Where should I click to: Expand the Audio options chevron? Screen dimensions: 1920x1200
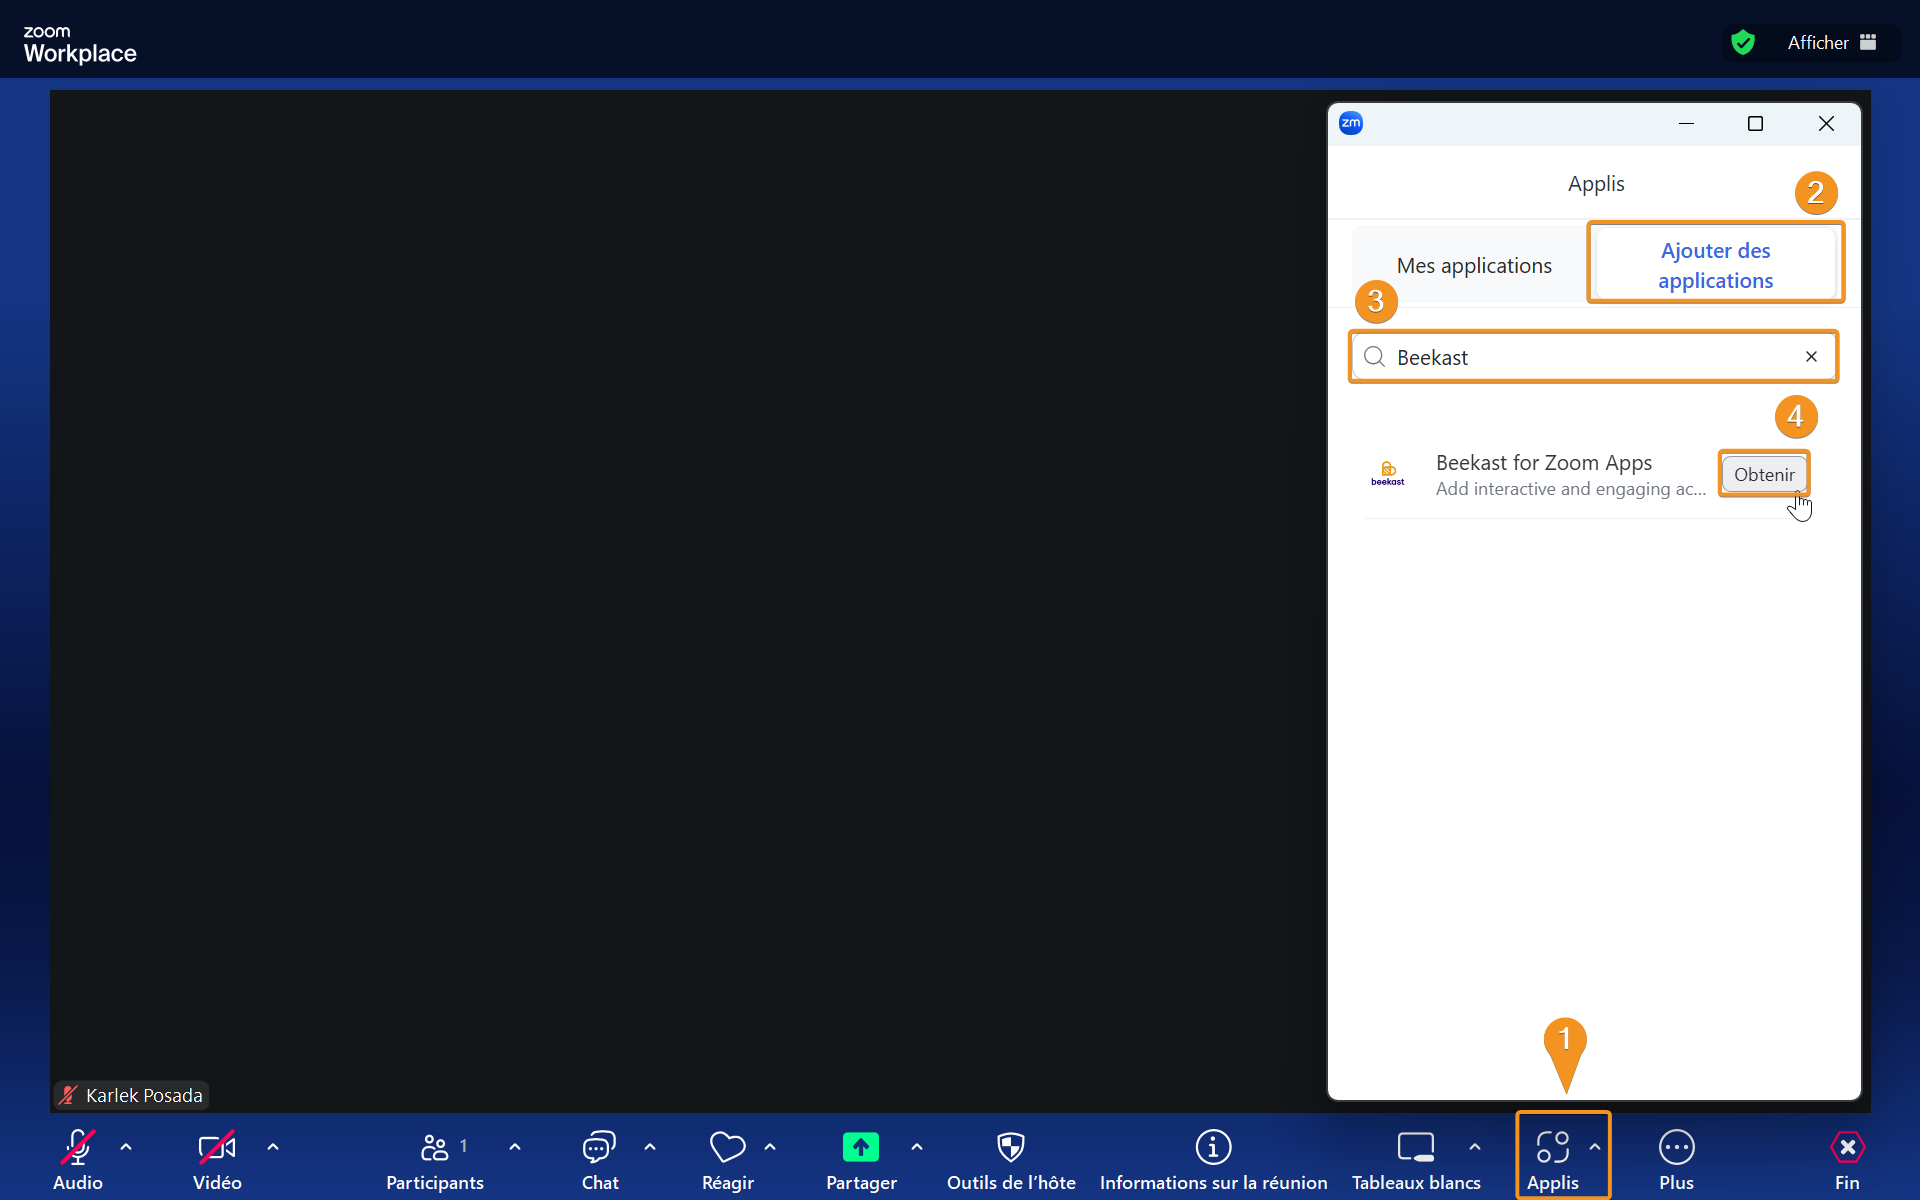pos(126,1147)
